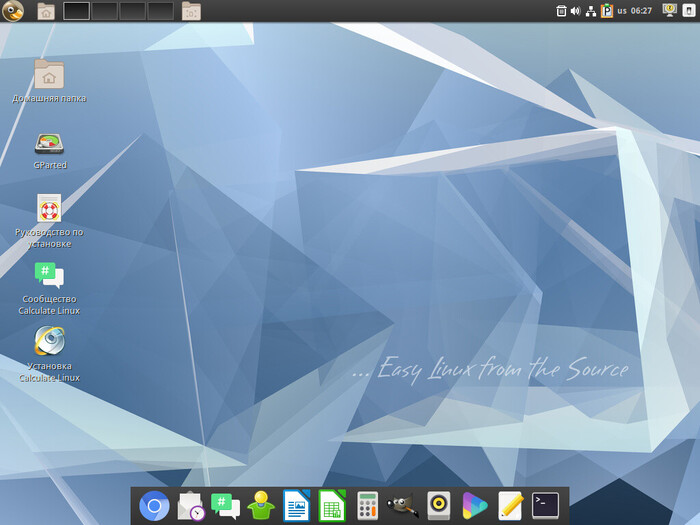Launch Установка Calculate Linux installer icon
Viewport: 700px width, 525px height.
pos(49,354)
